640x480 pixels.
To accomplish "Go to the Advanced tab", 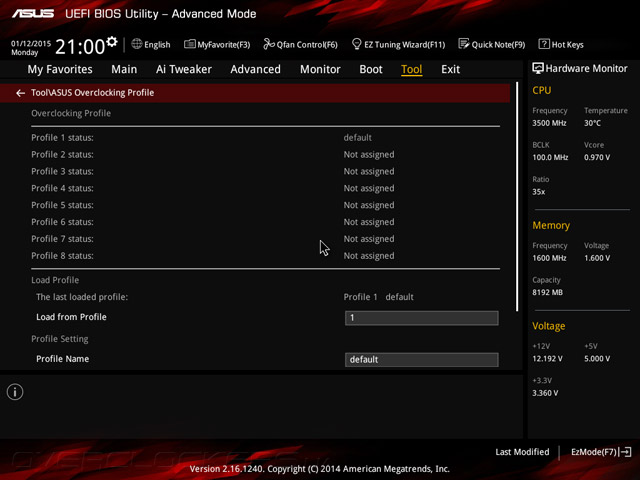I will point(256,69).
